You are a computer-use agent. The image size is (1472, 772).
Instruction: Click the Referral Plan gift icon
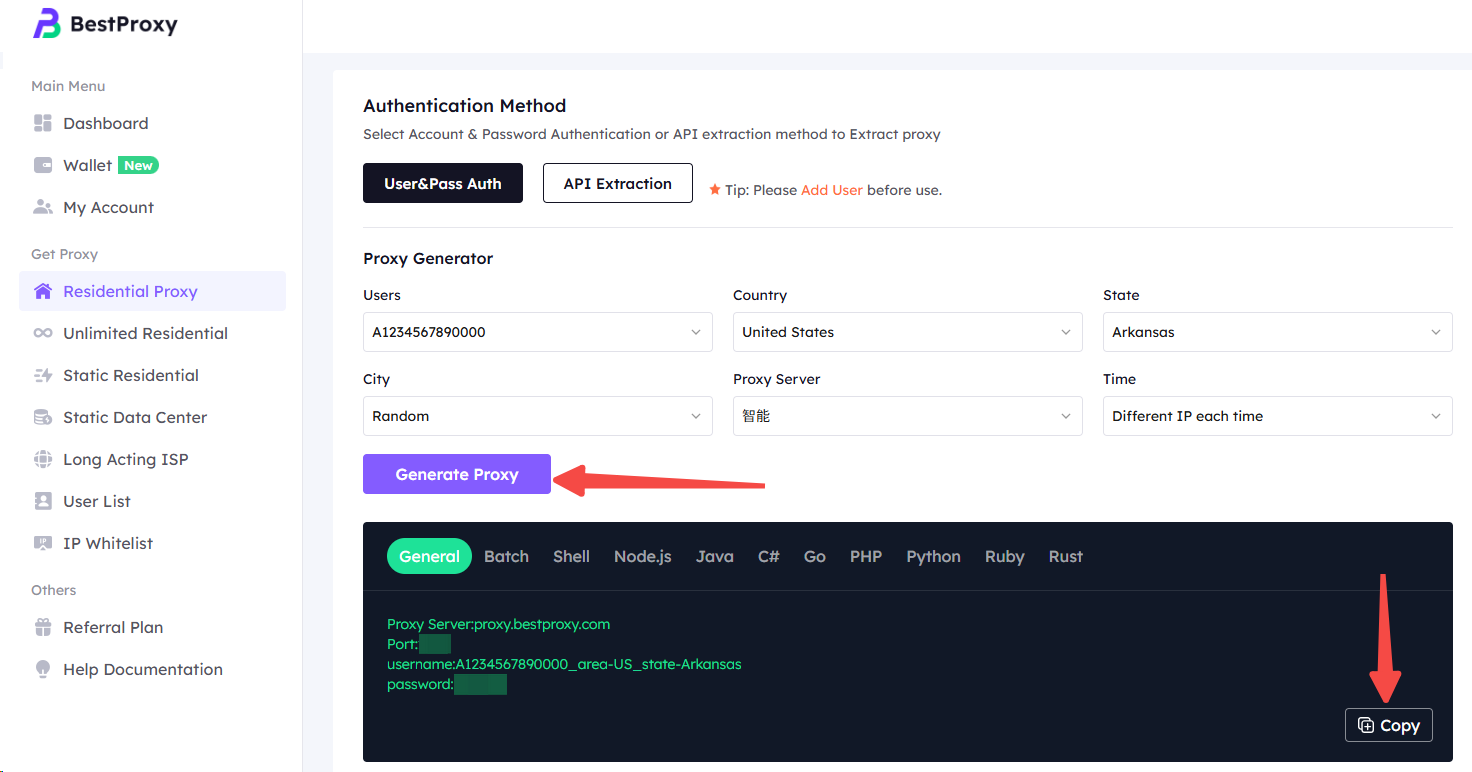click(43, 627)
